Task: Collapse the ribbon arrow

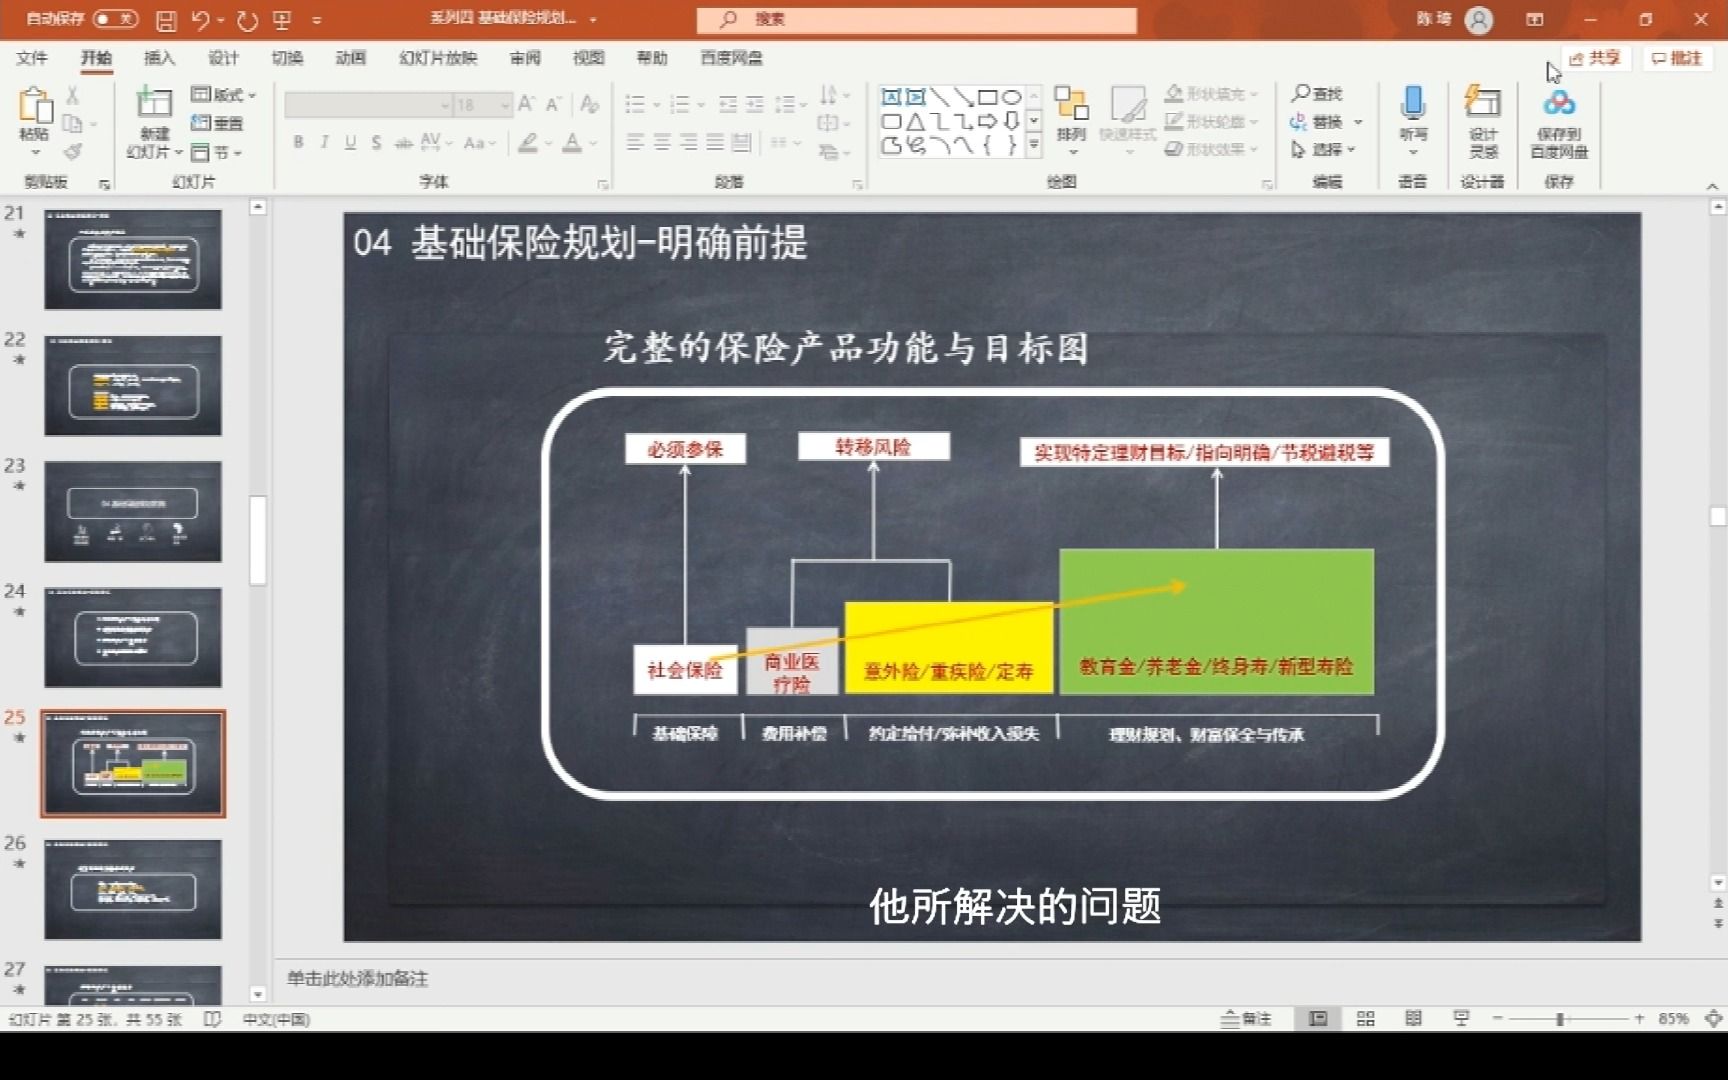Action: pos(1711,186)
